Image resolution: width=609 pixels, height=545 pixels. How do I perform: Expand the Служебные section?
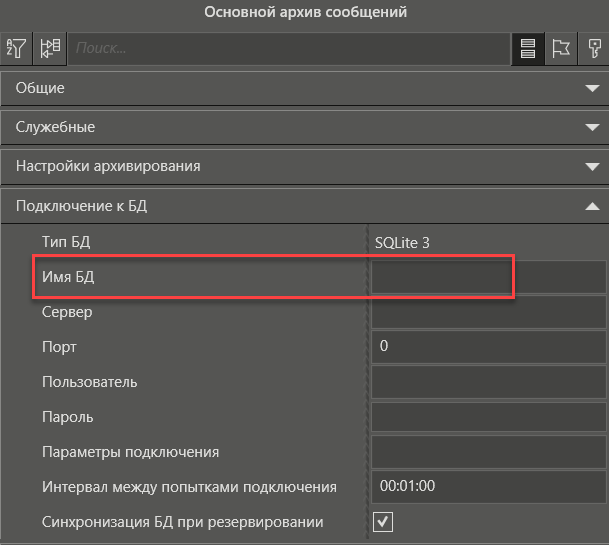tap(304, 127)
